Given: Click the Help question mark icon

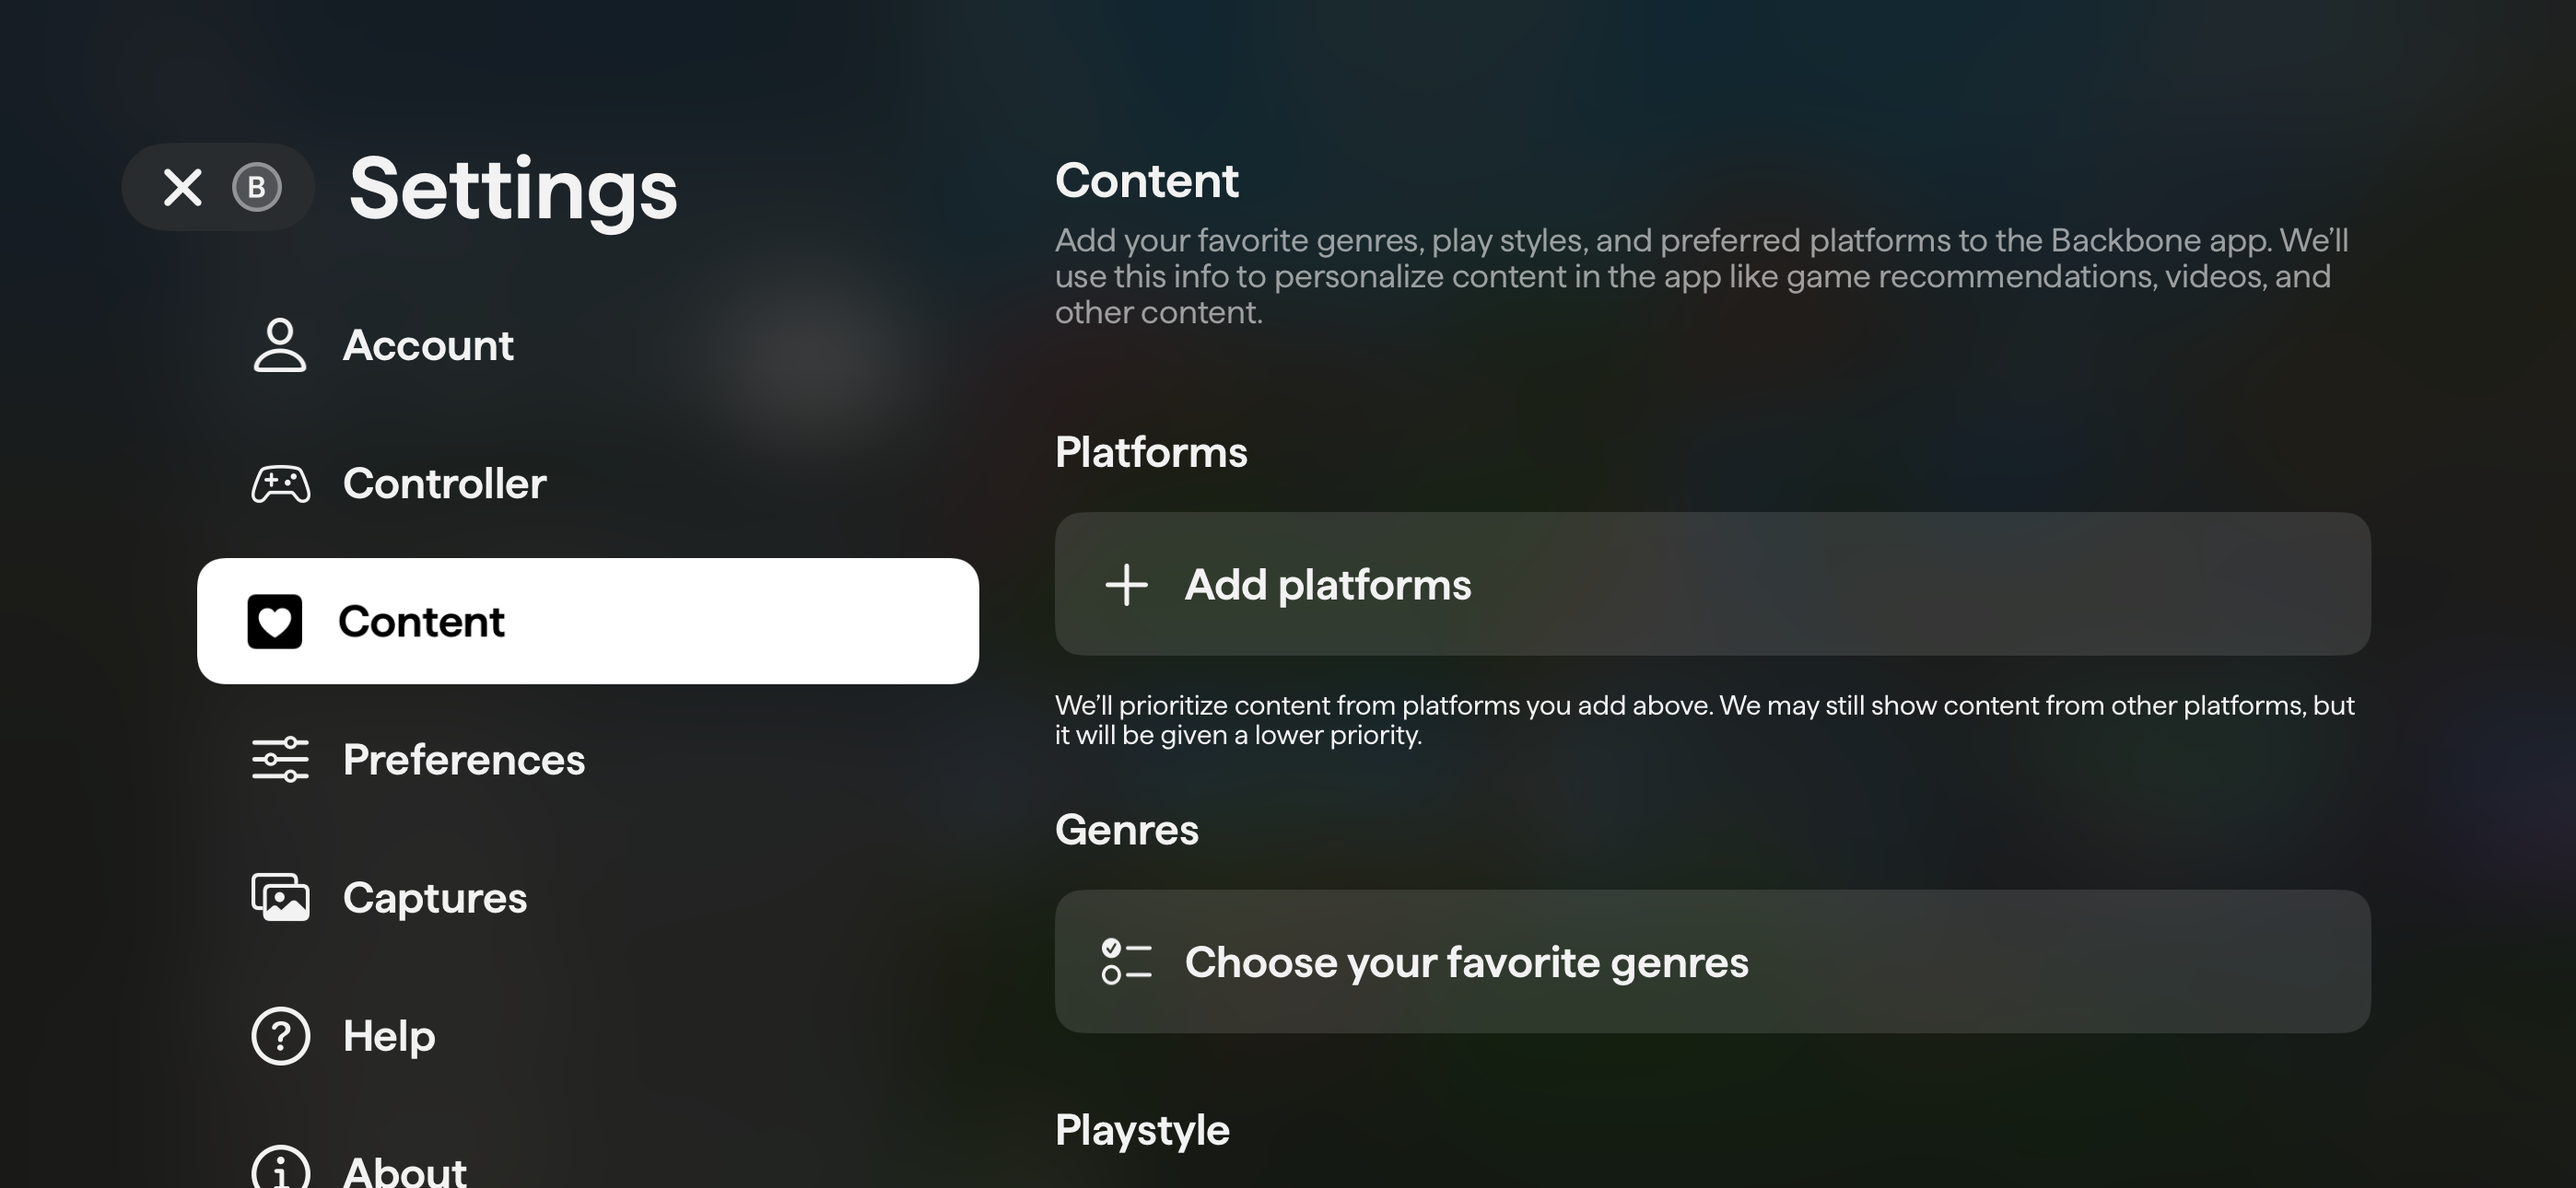Looking at the screenshot, I should [x=280, y=1036].
